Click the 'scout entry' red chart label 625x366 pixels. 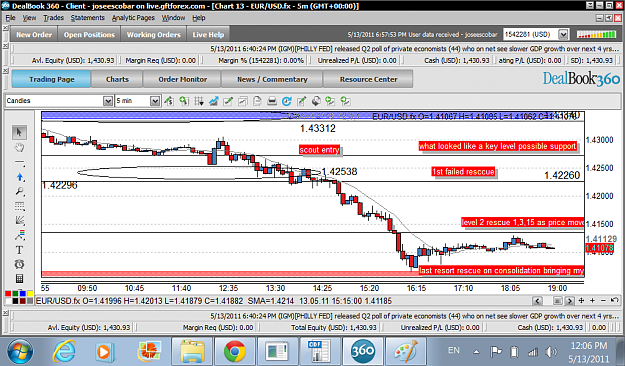[319, 150]
